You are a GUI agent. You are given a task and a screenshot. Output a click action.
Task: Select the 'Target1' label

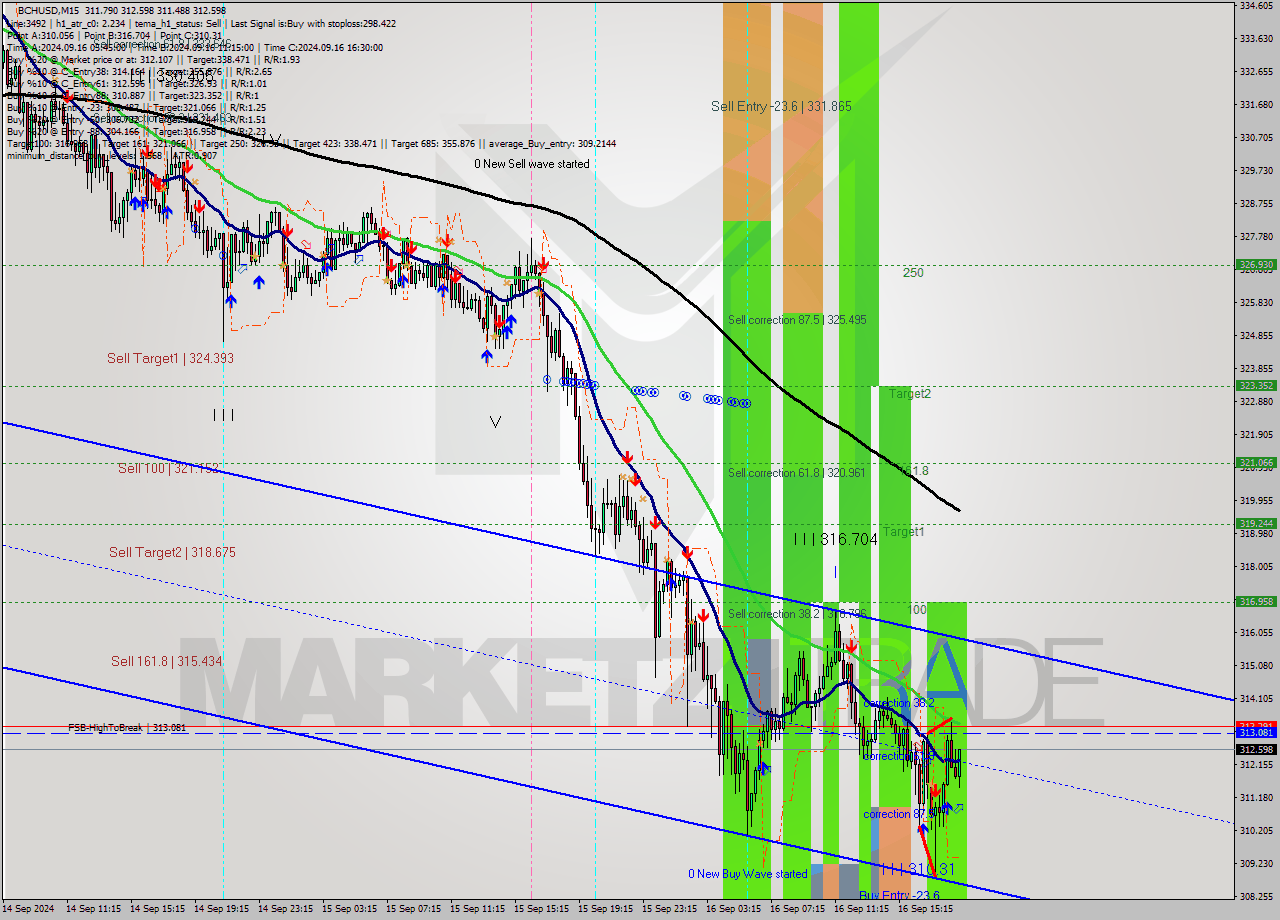[904, 532]
